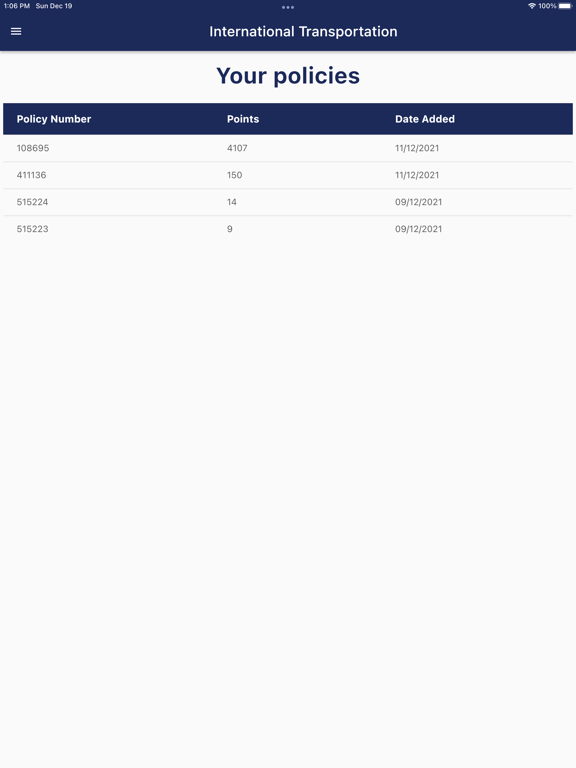Click date 09/12/2021 for policy 515223
Viewport: 576px width, 768px height.
tap(418, 229)
